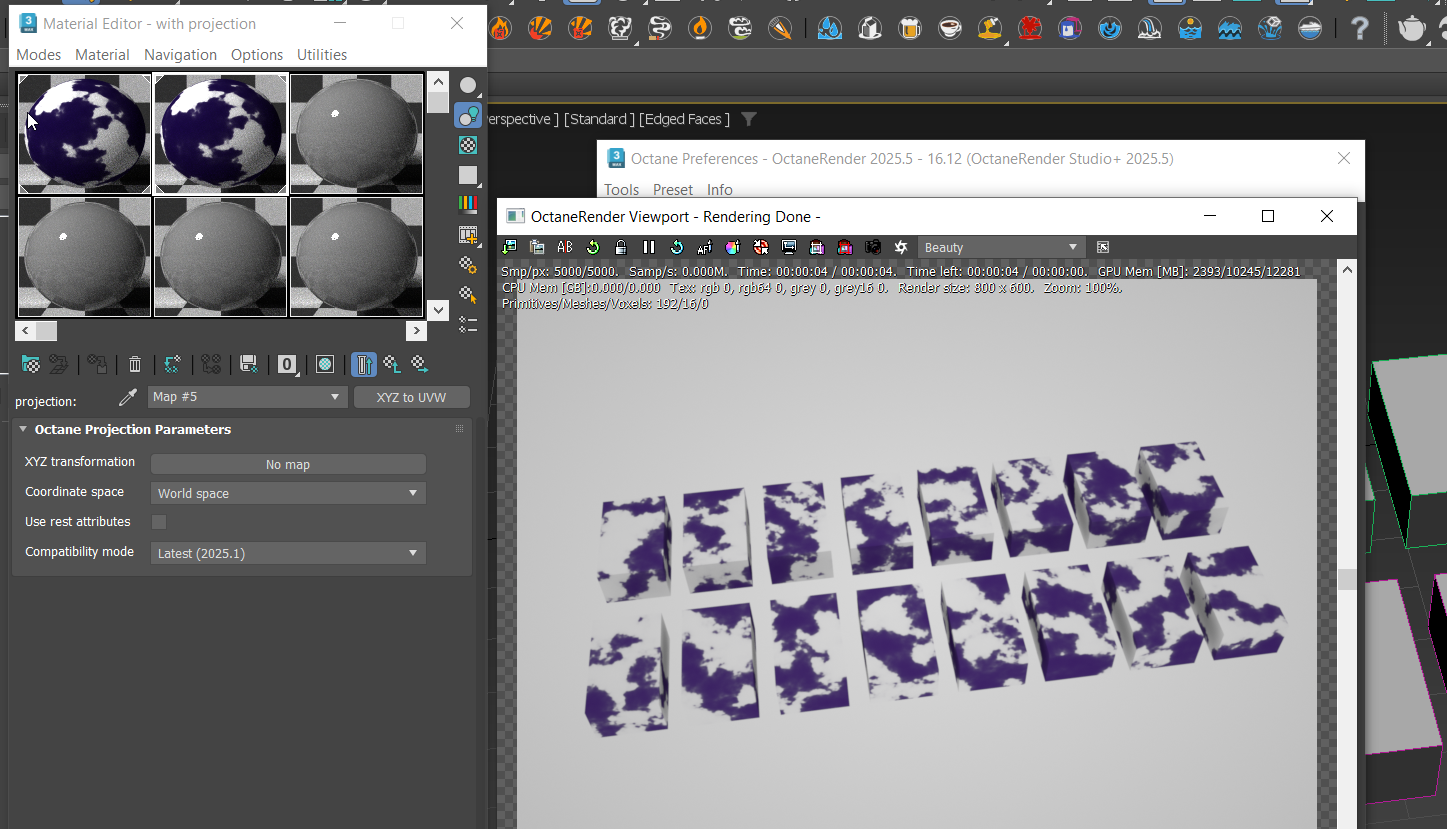Click the Delete (trash can) icon in Material Editor

(x=135, y=365)
